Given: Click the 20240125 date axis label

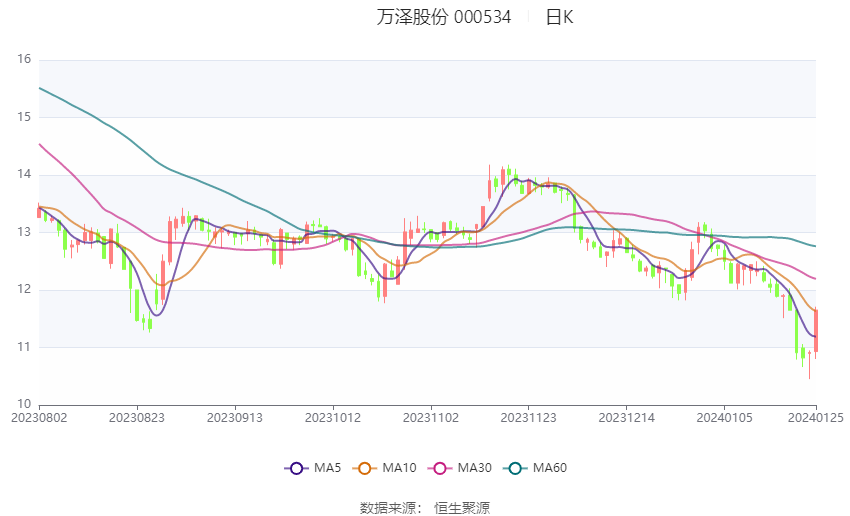Looking at the screenshot, I should point(816,418).
